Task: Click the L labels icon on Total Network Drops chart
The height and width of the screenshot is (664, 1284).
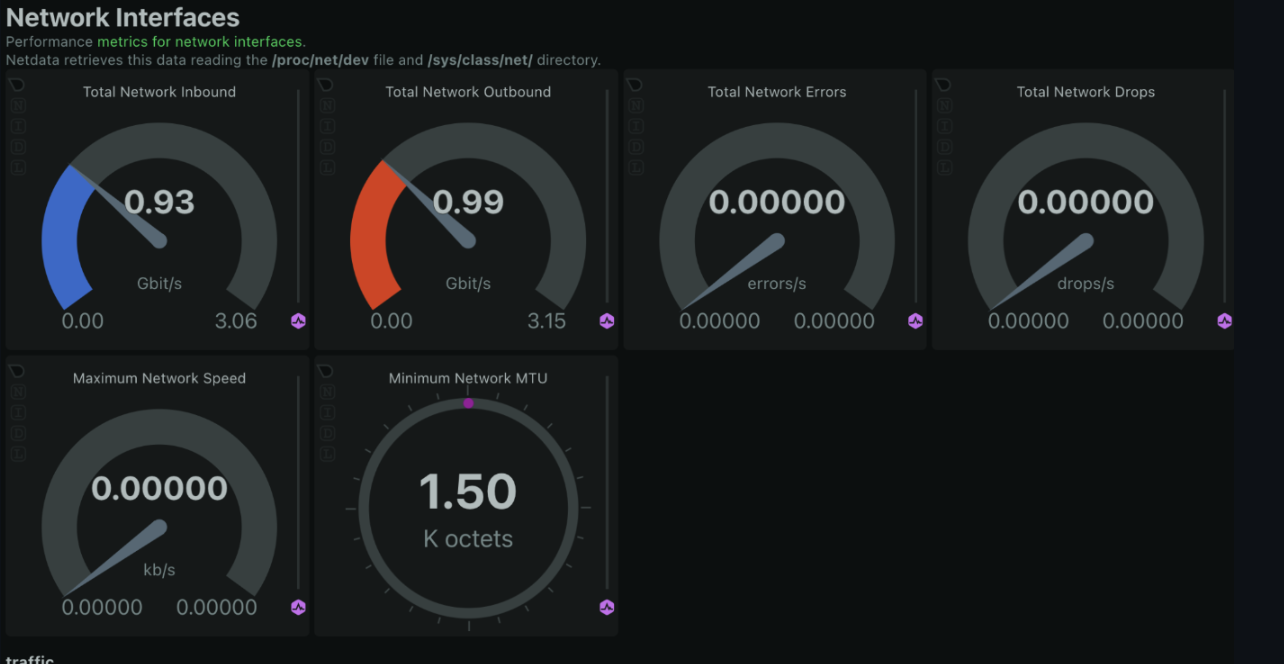Action: coord(943,167)
